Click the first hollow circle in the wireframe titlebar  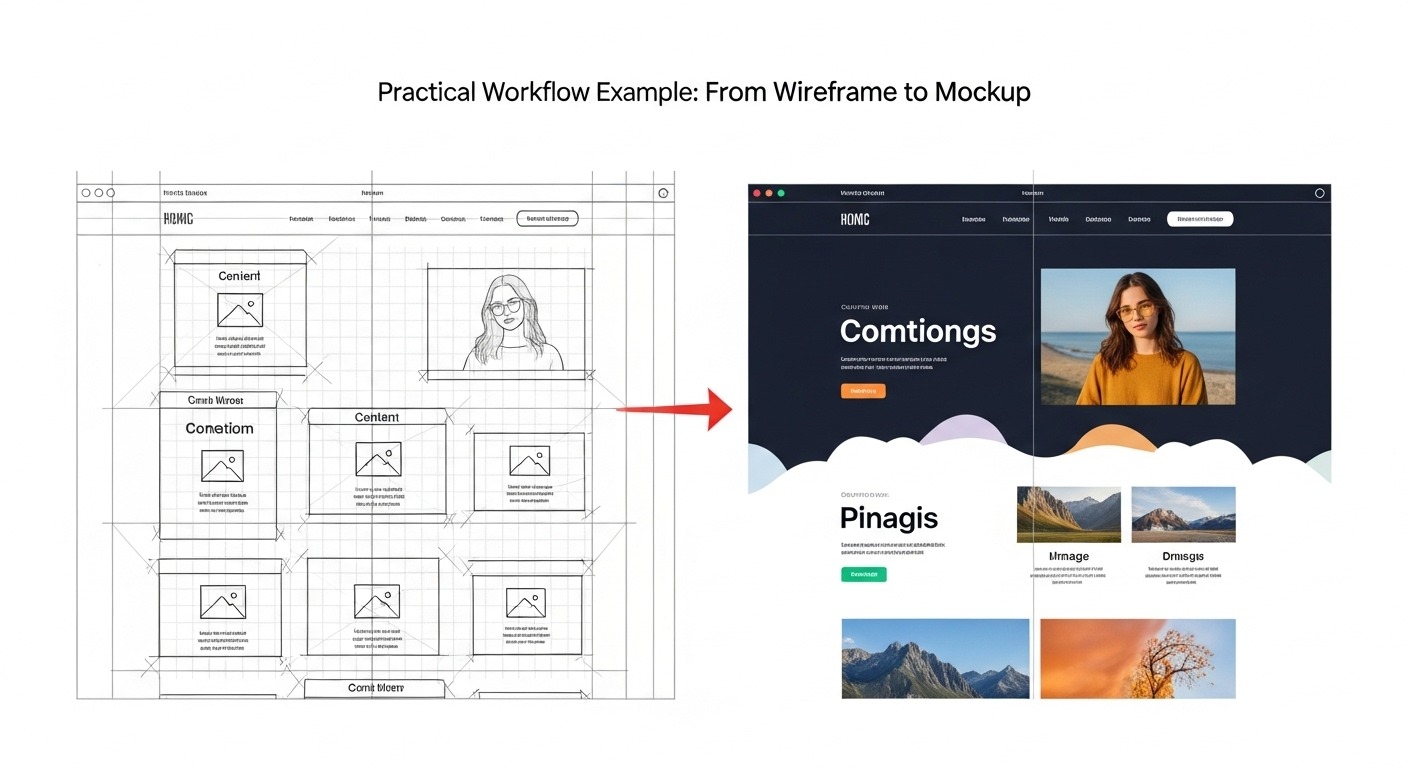point(85,192)
